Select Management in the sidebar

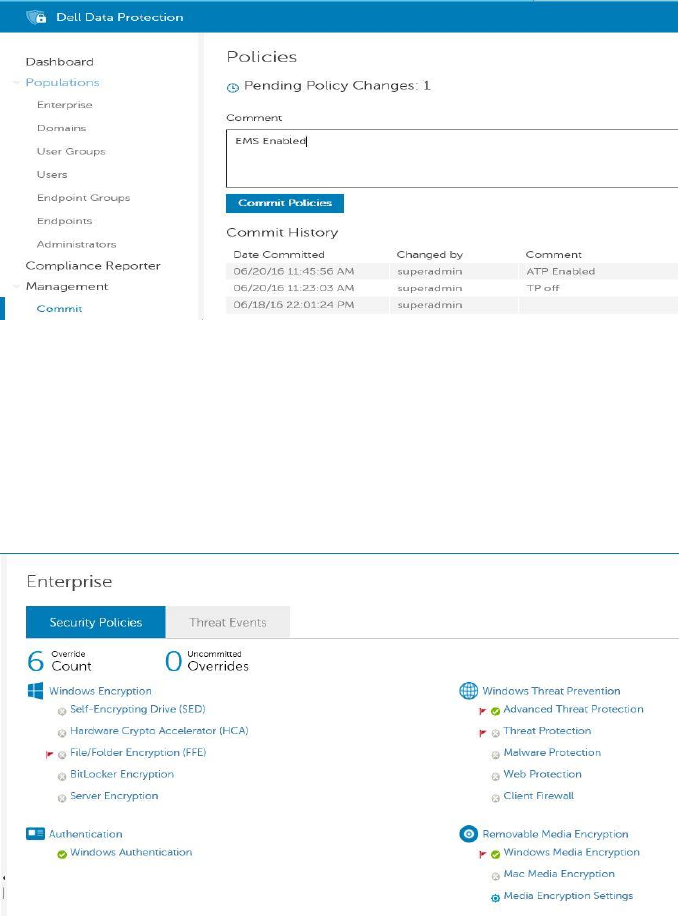click(x=67, y=287)
